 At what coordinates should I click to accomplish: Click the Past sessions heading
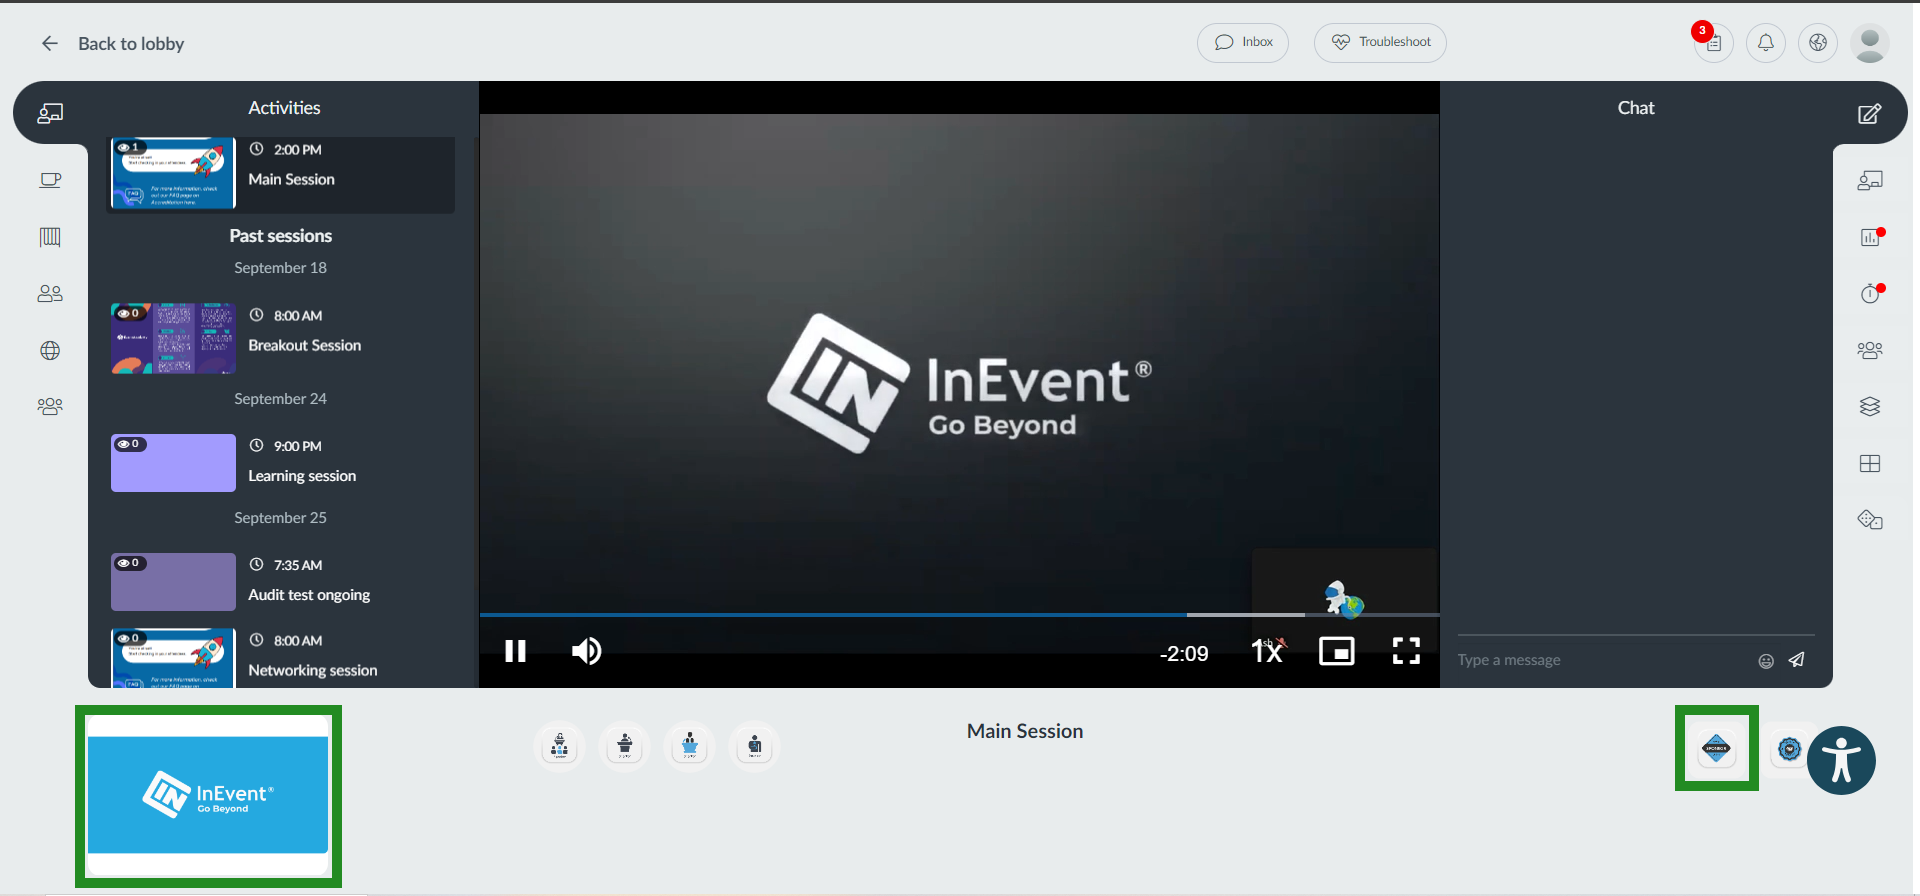pyautogui.click(x=281, y=236)
